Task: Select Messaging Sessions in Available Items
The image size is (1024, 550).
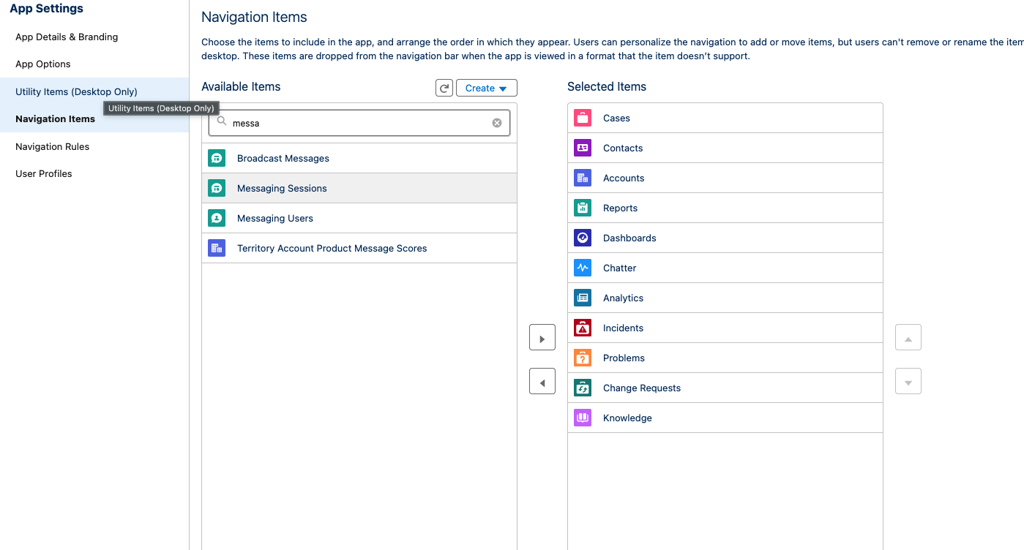Action: [x=359, y=188]
